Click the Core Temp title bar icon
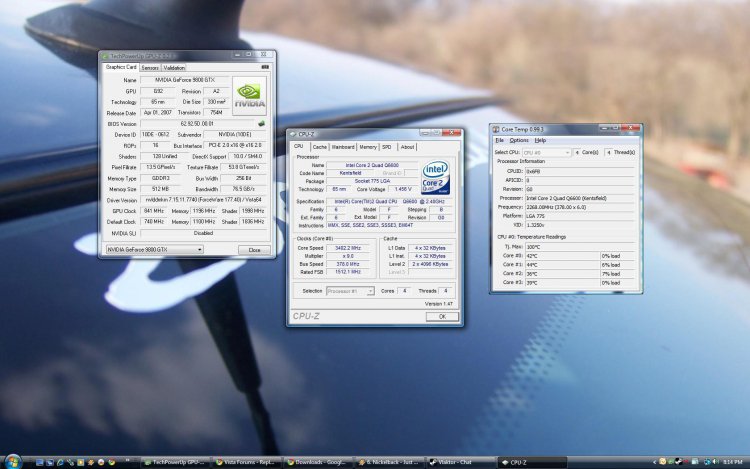750x469 pixels. 496,129
